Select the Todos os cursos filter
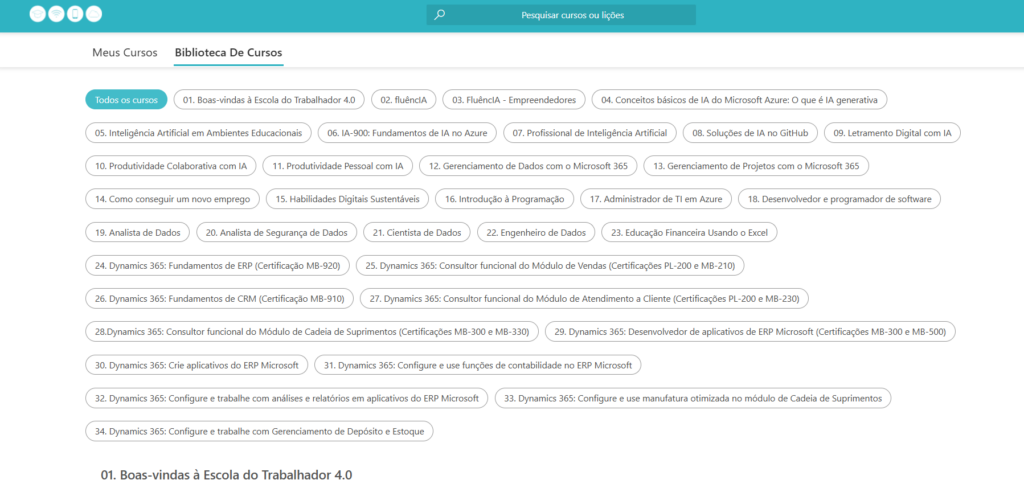Viewport: 1024px width, 484px height. (126, 100)
